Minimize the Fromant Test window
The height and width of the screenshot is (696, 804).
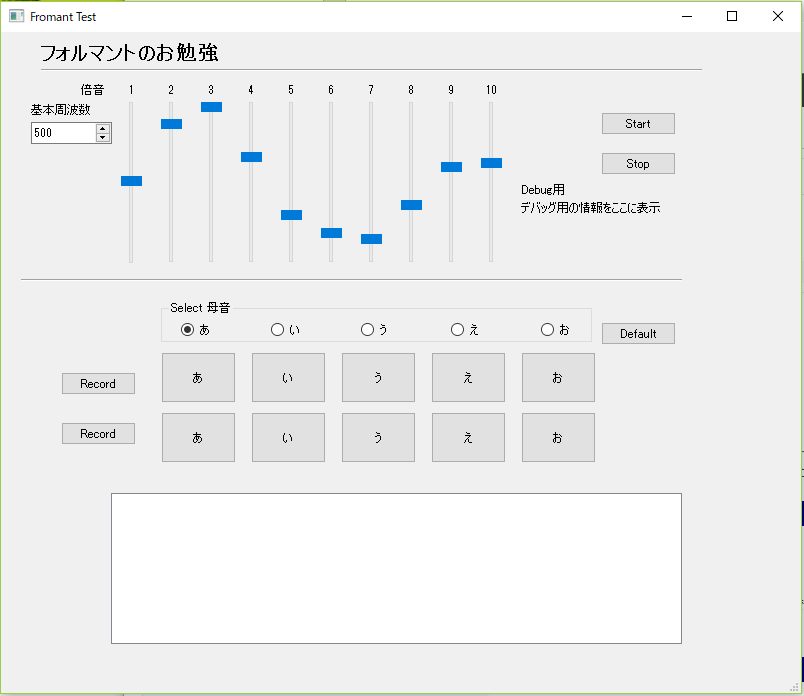pos(687,16)
